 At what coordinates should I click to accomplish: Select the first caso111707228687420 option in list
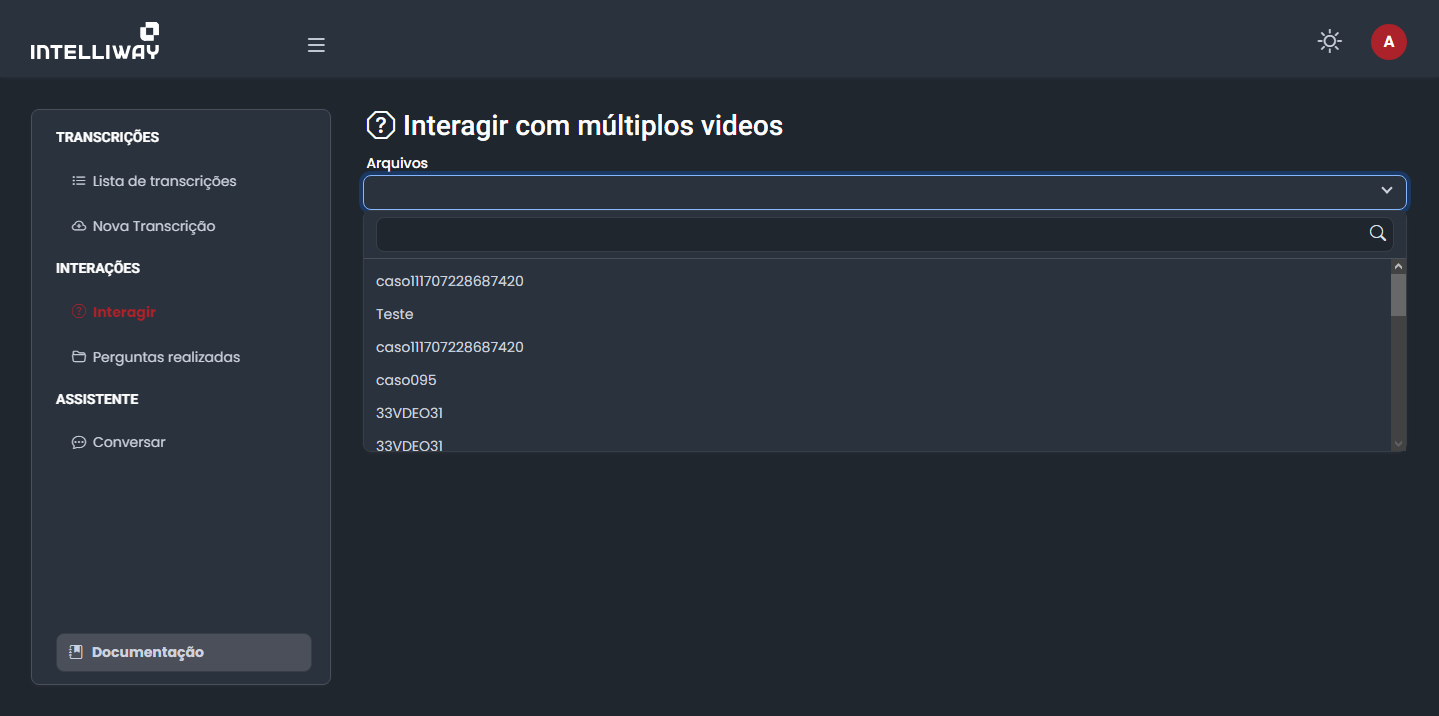(449, 281)
